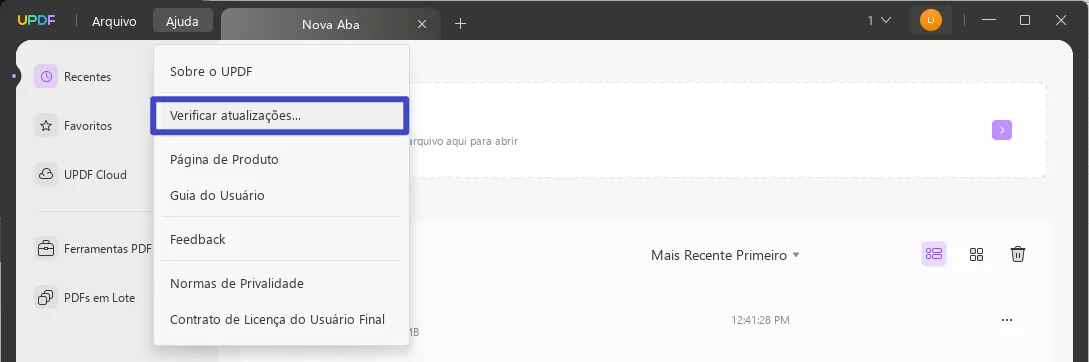Screen dimensions: 1089x362
Task: Open the Ajuda menu
Action: (182, 22)
